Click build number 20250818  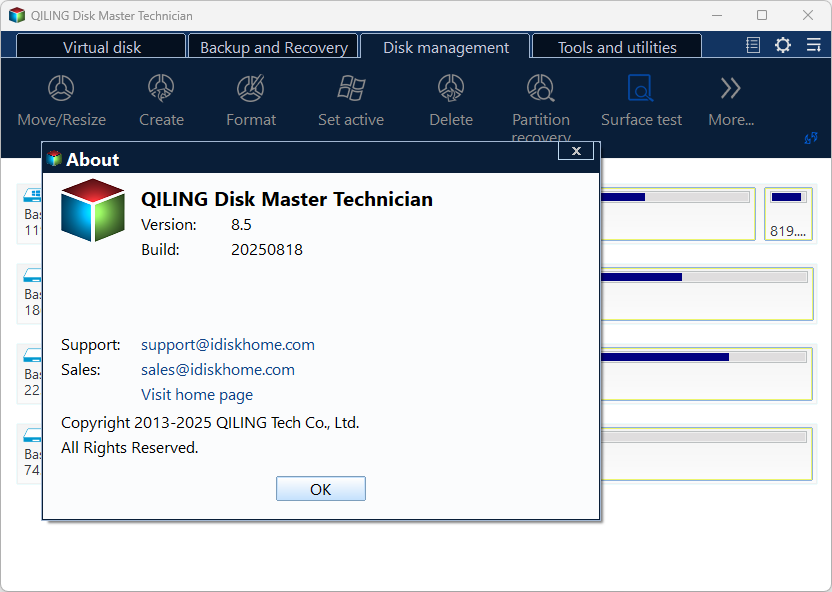(x=266, y=250)
